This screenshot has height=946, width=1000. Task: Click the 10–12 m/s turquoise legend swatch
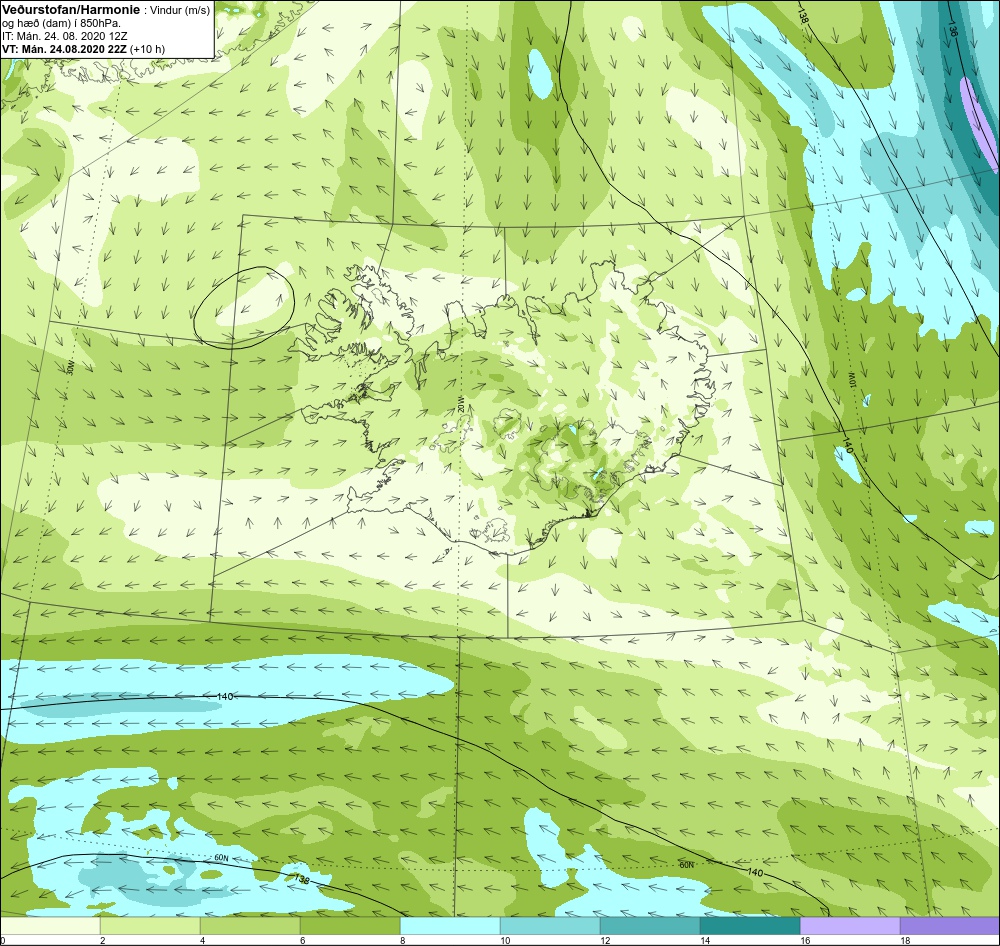pyautogui.click(x=550, y=926)
